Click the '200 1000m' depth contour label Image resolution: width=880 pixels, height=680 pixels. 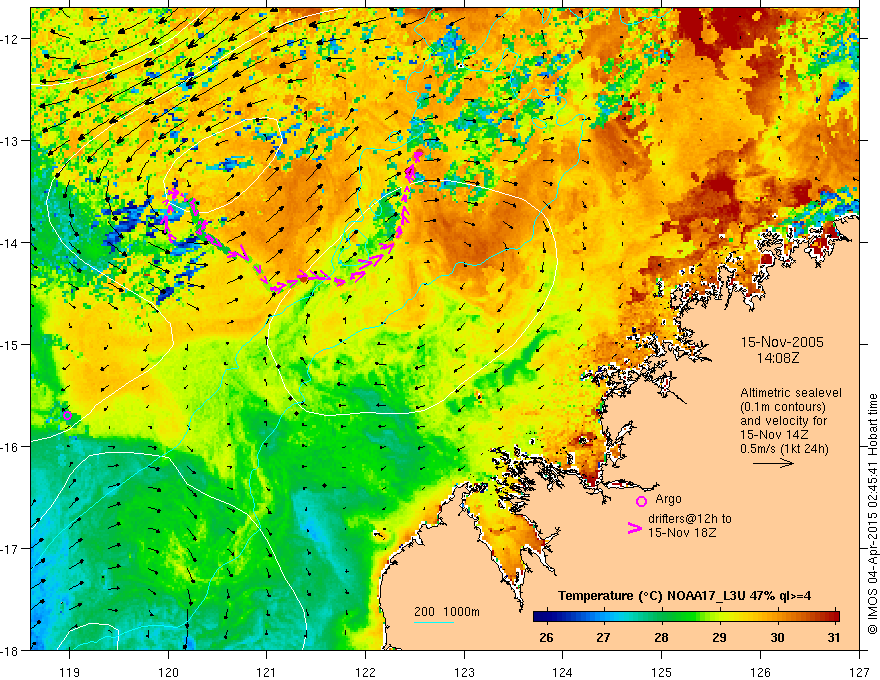[x=447, y=612]
